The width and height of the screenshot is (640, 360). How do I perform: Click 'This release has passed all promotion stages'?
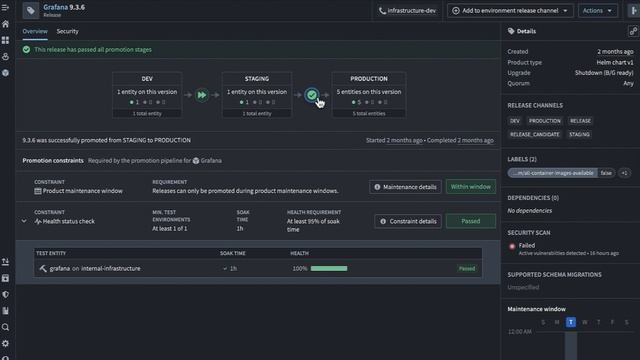pyautogui.click(x=93, y=49)
